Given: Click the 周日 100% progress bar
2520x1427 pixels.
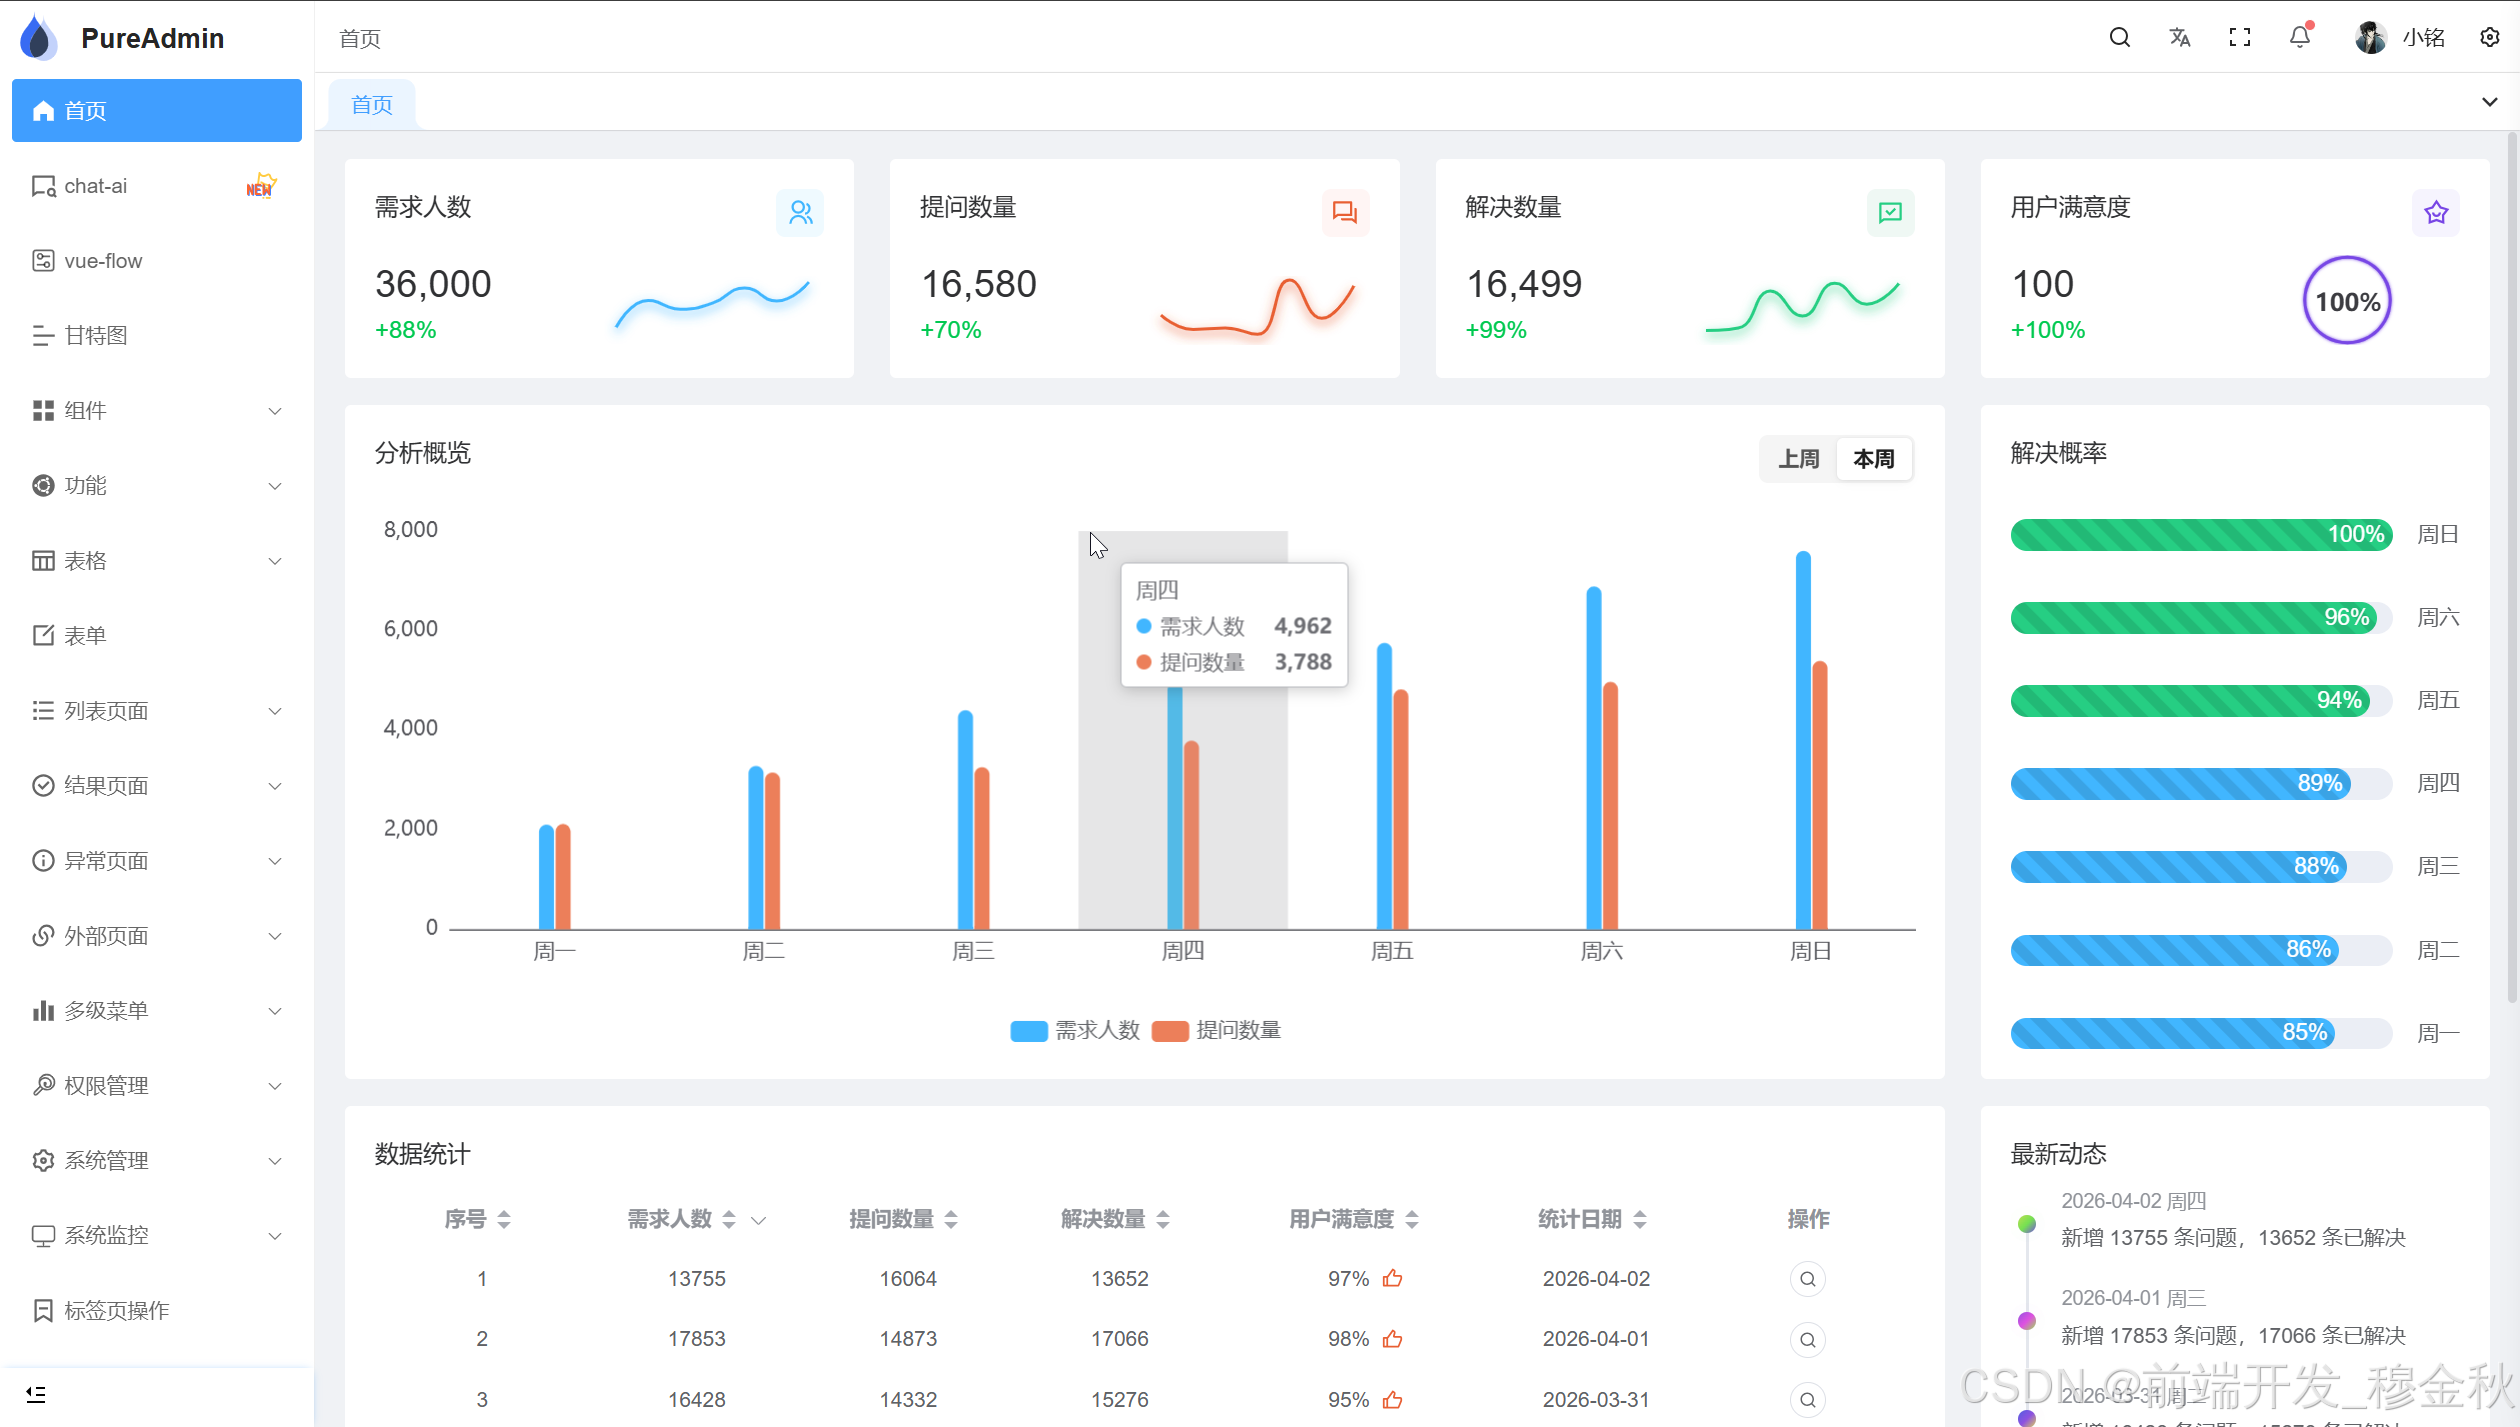Looking at the screenshot, I should 2200,534.
